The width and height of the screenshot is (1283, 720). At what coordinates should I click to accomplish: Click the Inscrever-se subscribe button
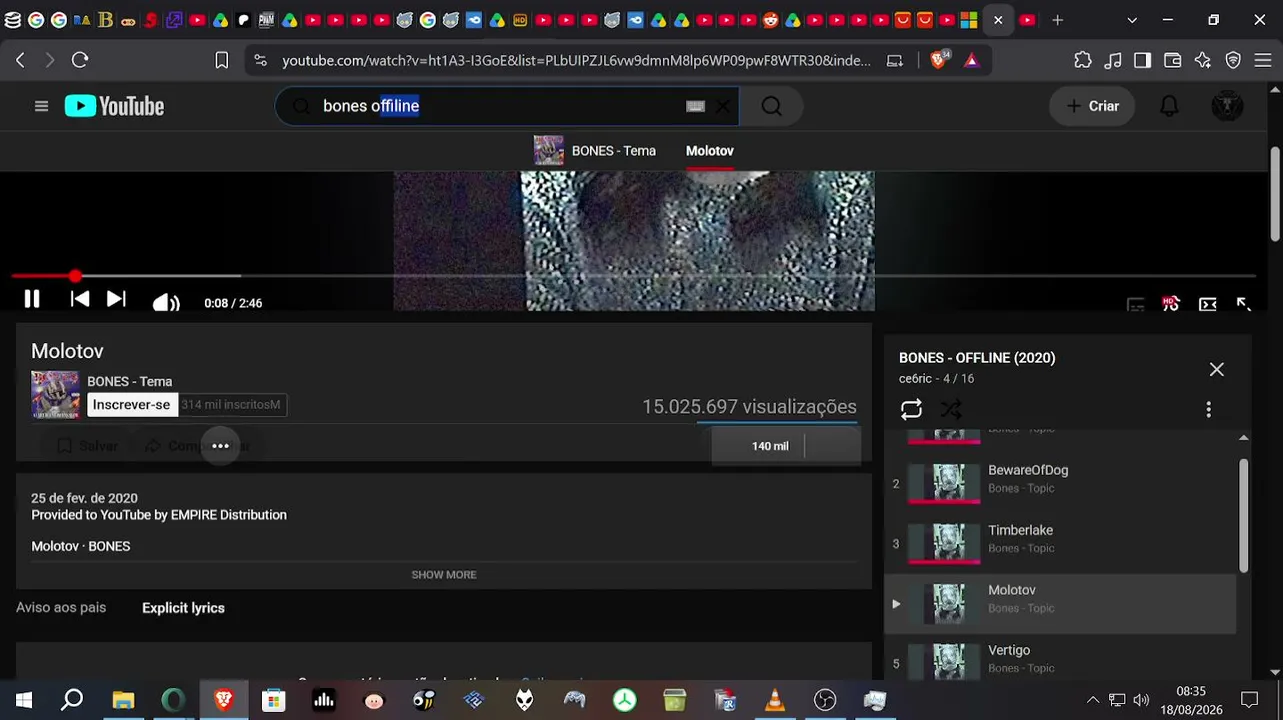tap(131, 405)
